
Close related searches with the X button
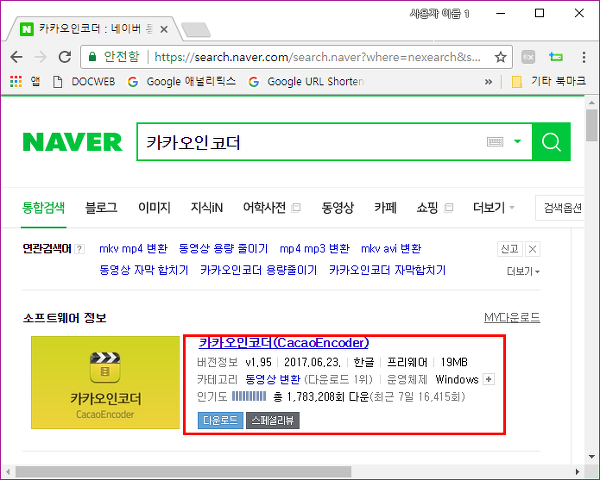(532, 249)
